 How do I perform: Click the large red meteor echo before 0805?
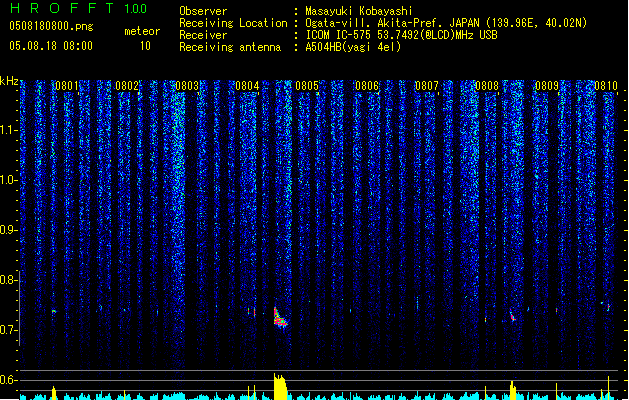pos(280,318)
